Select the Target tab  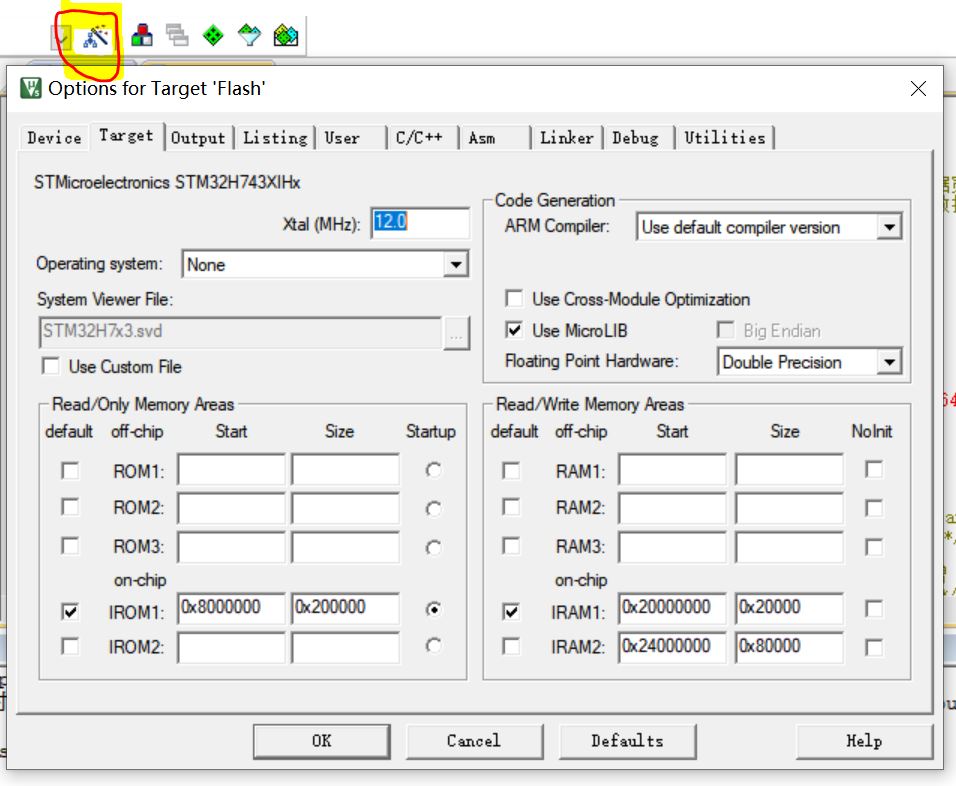[126, 135]
